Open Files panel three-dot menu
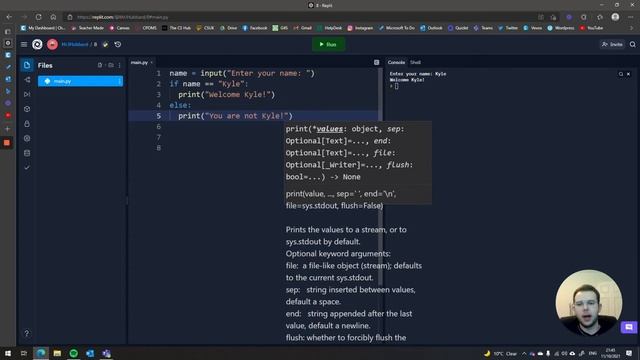640x360 pixels. tap(120, 65)
